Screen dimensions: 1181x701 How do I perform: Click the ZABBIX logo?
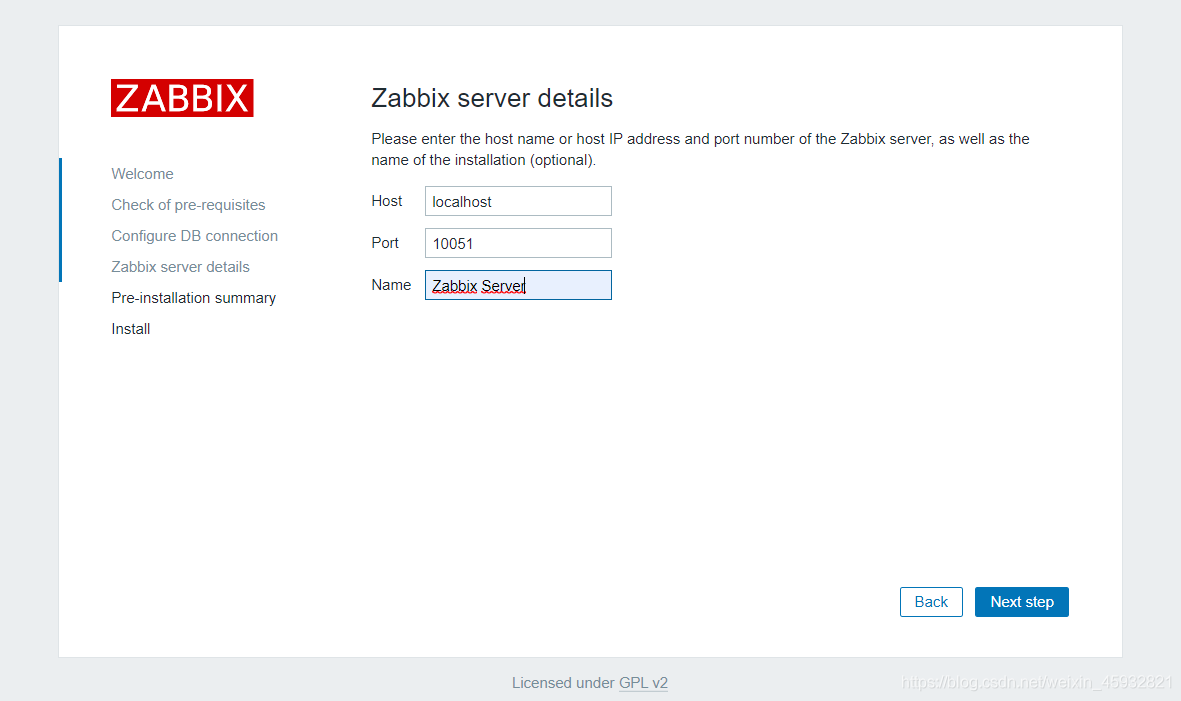coord(182,98)
